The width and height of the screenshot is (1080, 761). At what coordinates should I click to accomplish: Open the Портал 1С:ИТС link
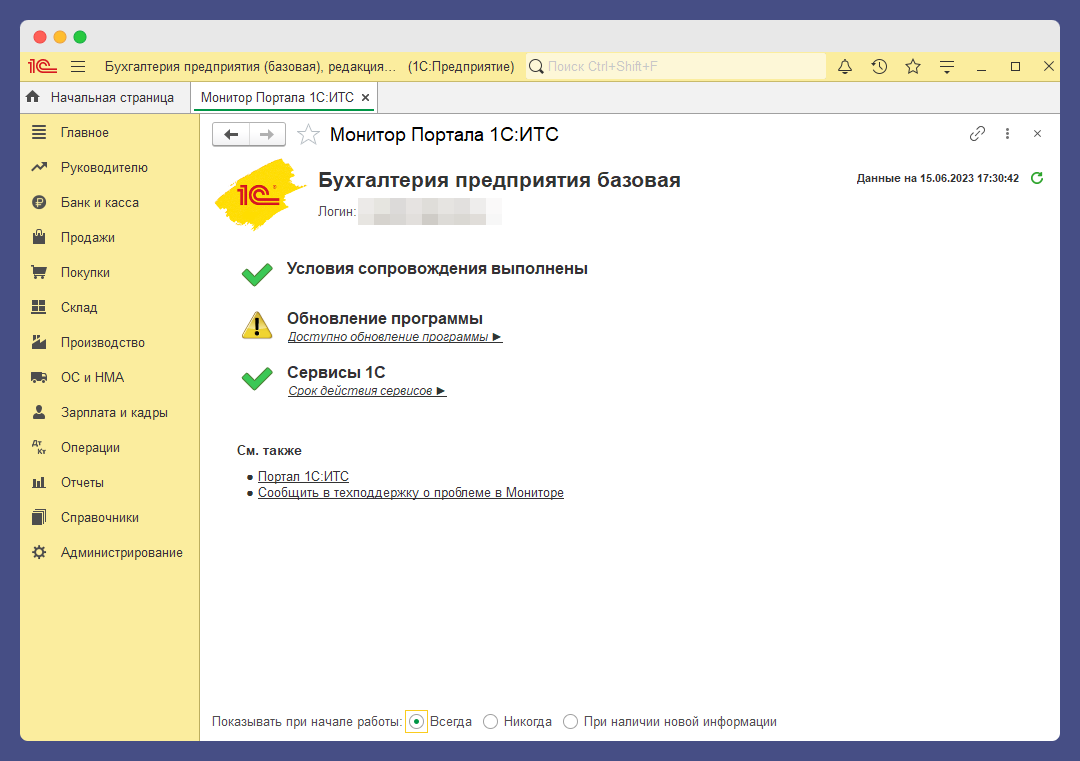tap(303, 476)
